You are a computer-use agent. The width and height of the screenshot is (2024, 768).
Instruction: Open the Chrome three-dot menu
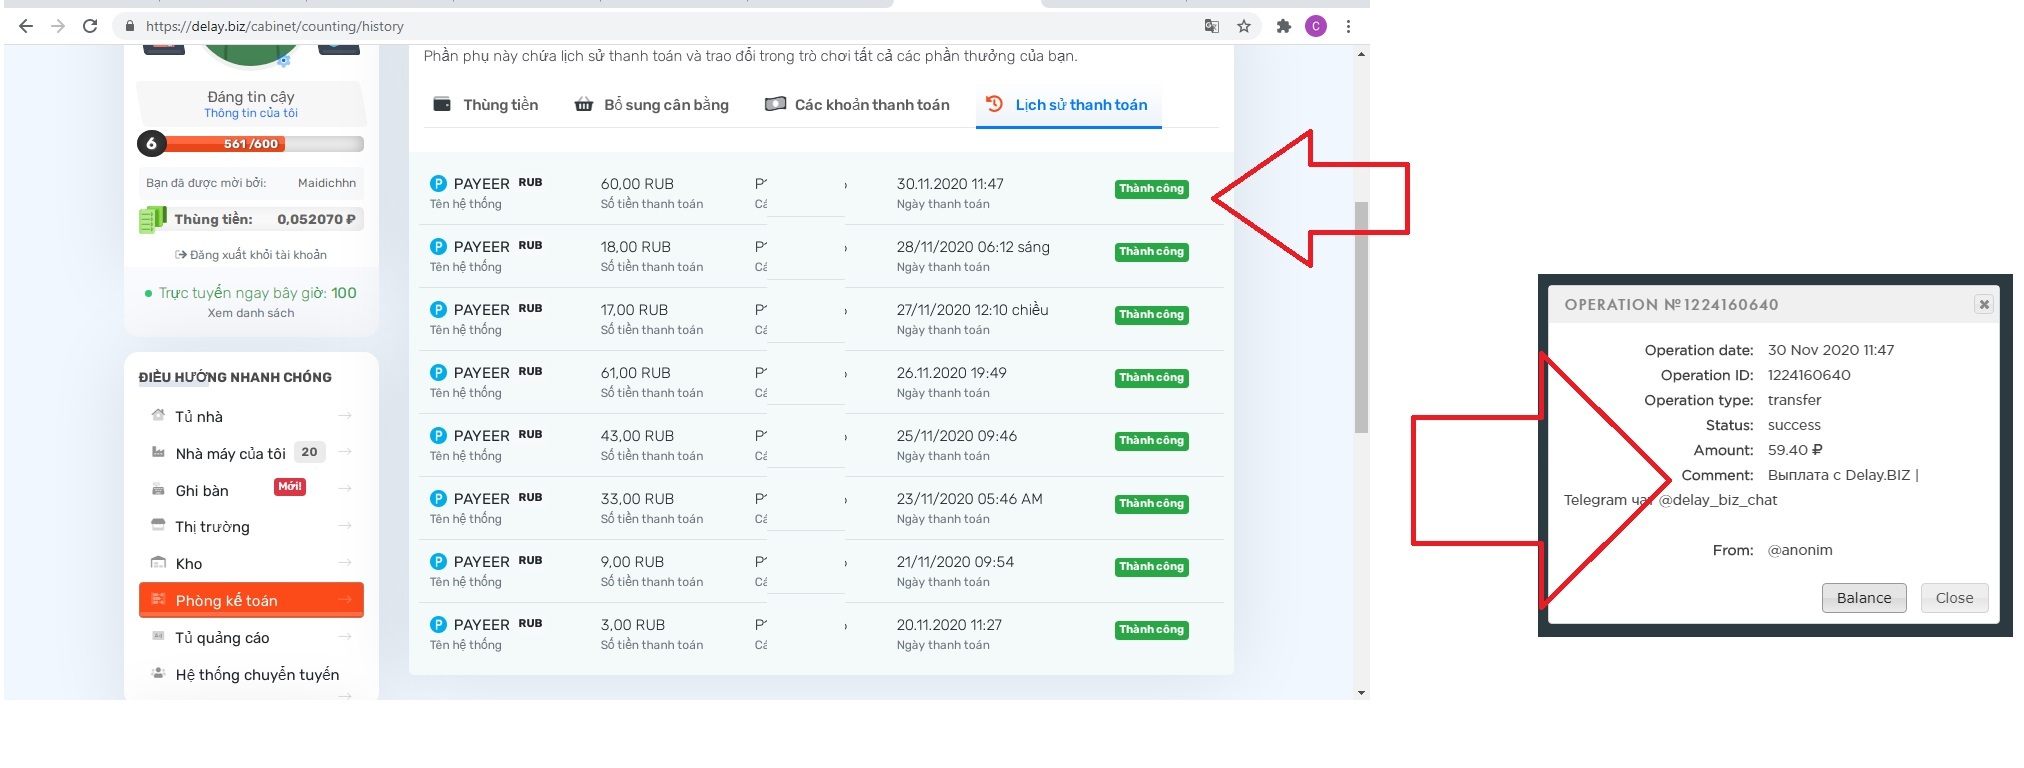[x=1348, y=27]
